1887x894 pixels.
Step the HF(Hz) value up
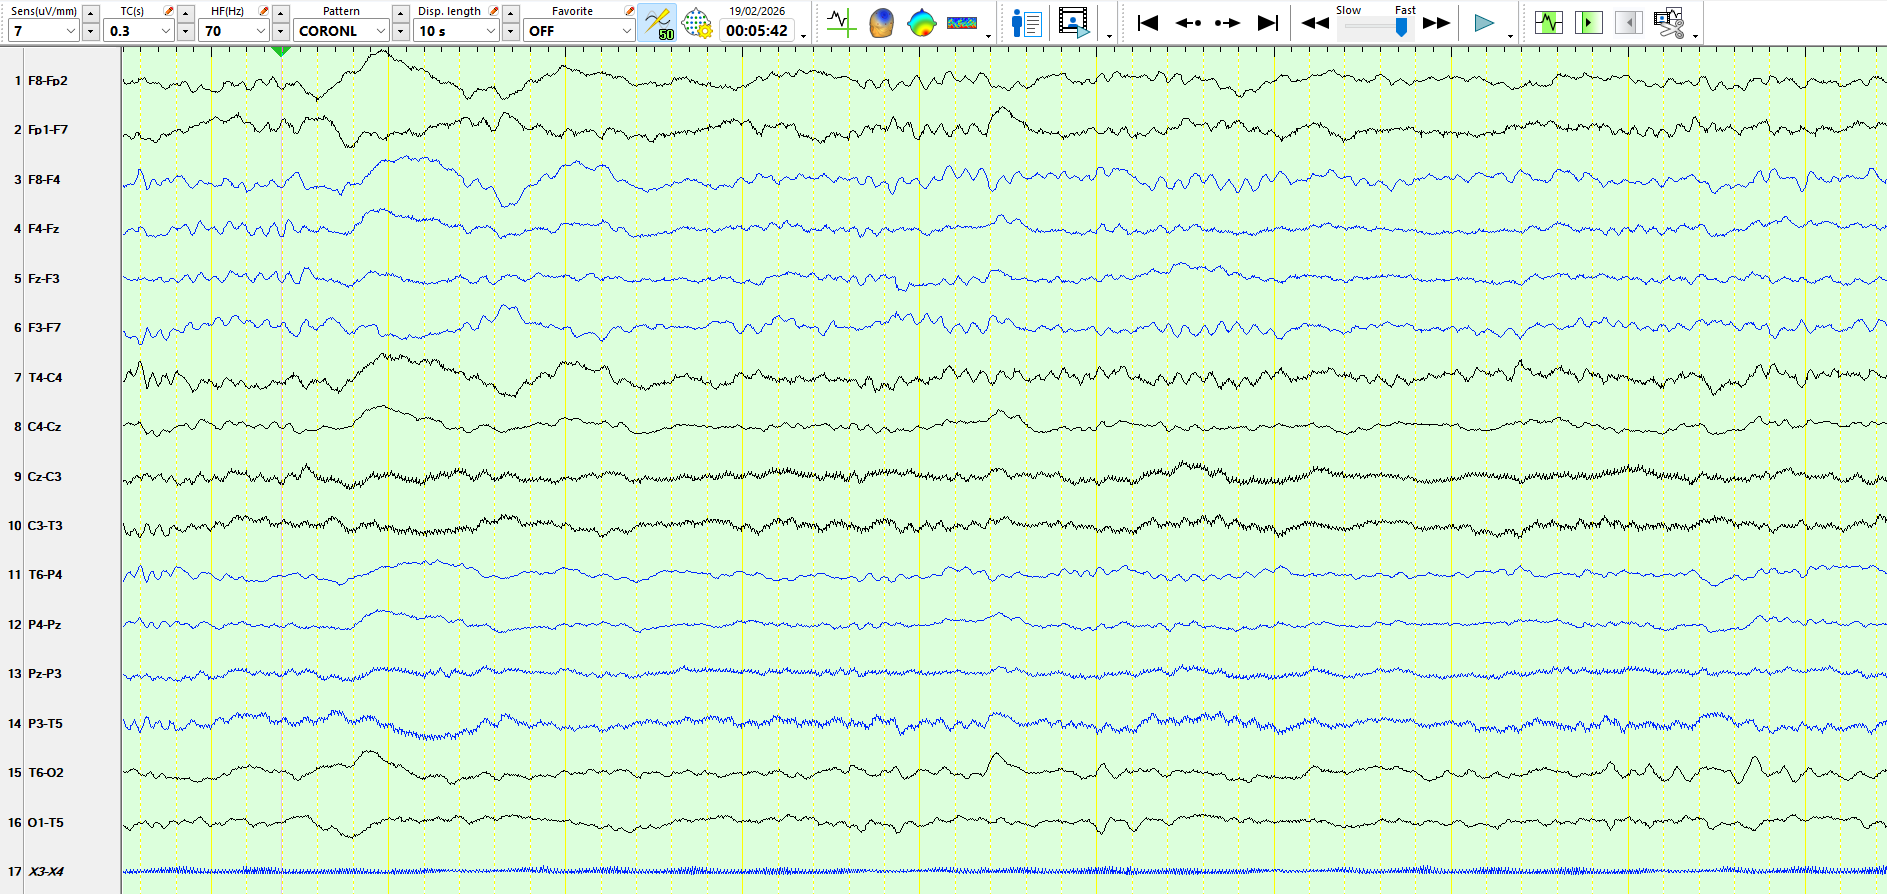pyautogui.click(x=281, y=13)
